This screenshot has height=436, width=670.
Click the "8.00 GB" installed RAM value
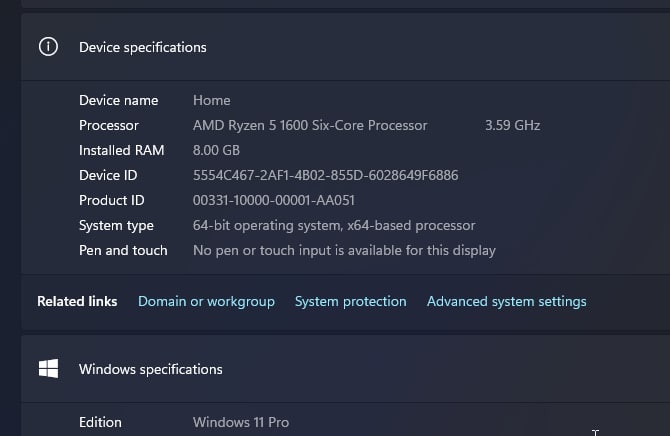click(x=216, y=150)
